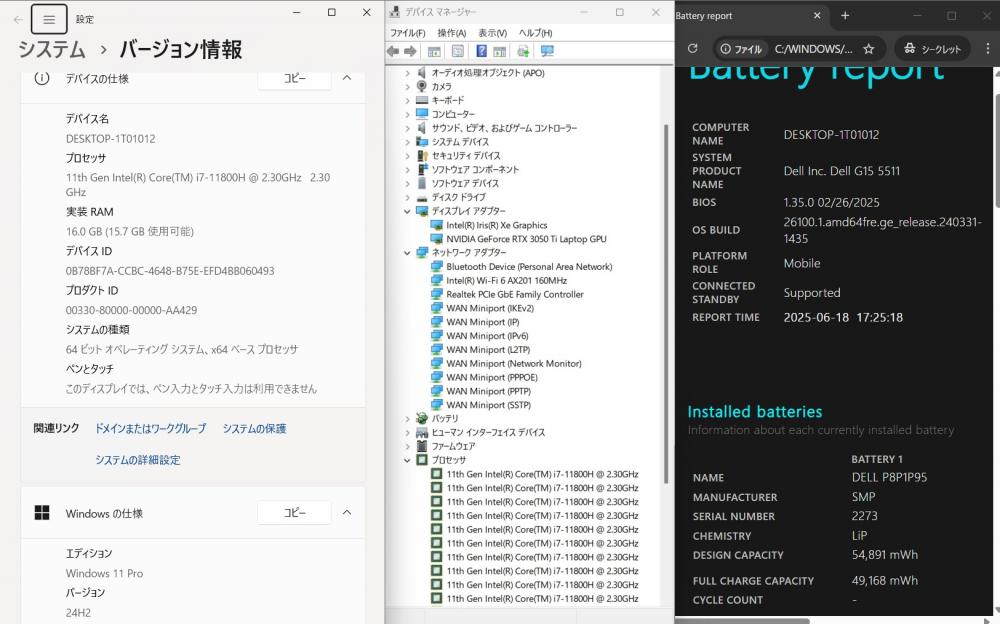
Task: Focus the browser address bar showing C:/WINDOWS/...
Action: [813, 49]
